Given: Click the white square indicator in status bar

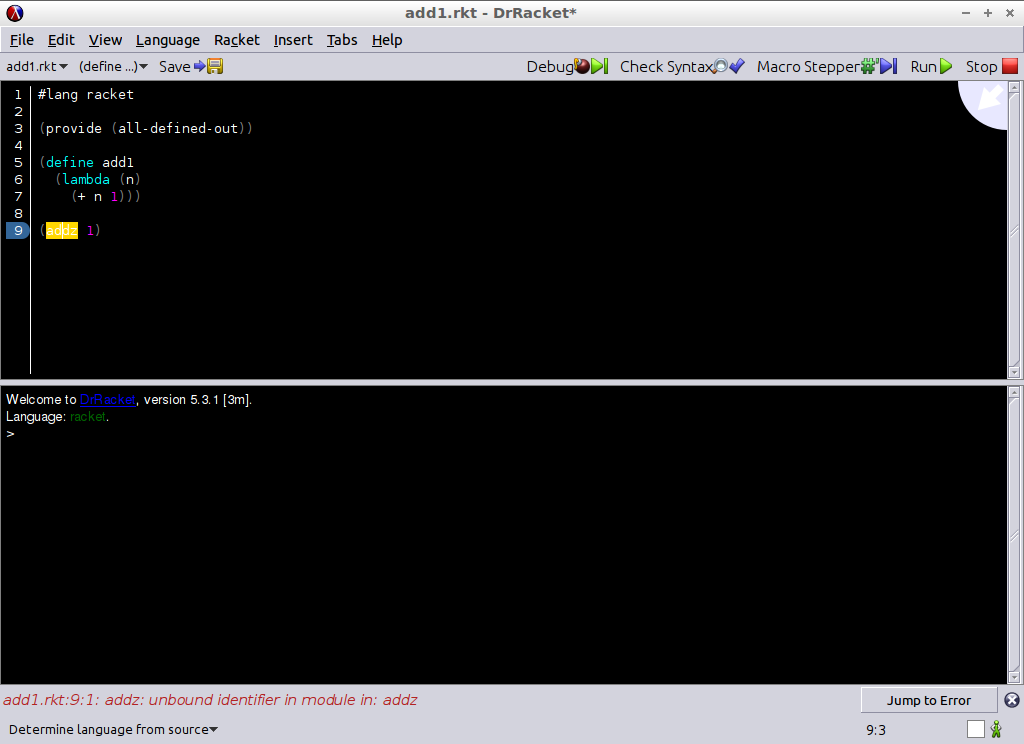Looking at the screenshot, I should pyautogui.click(x=976, y=729).
